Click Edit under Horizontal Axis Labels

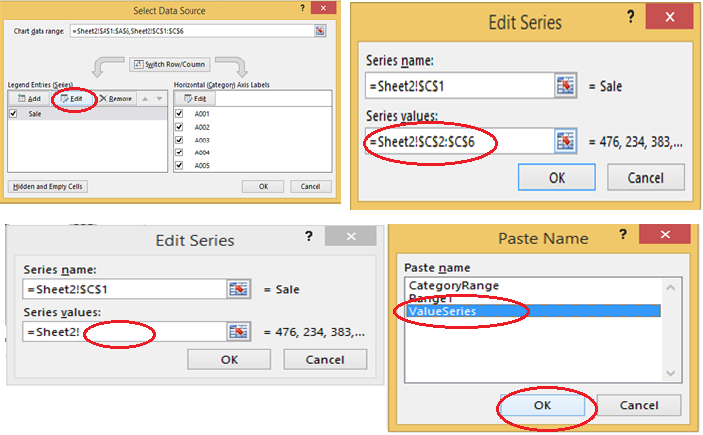click(195, 99)
